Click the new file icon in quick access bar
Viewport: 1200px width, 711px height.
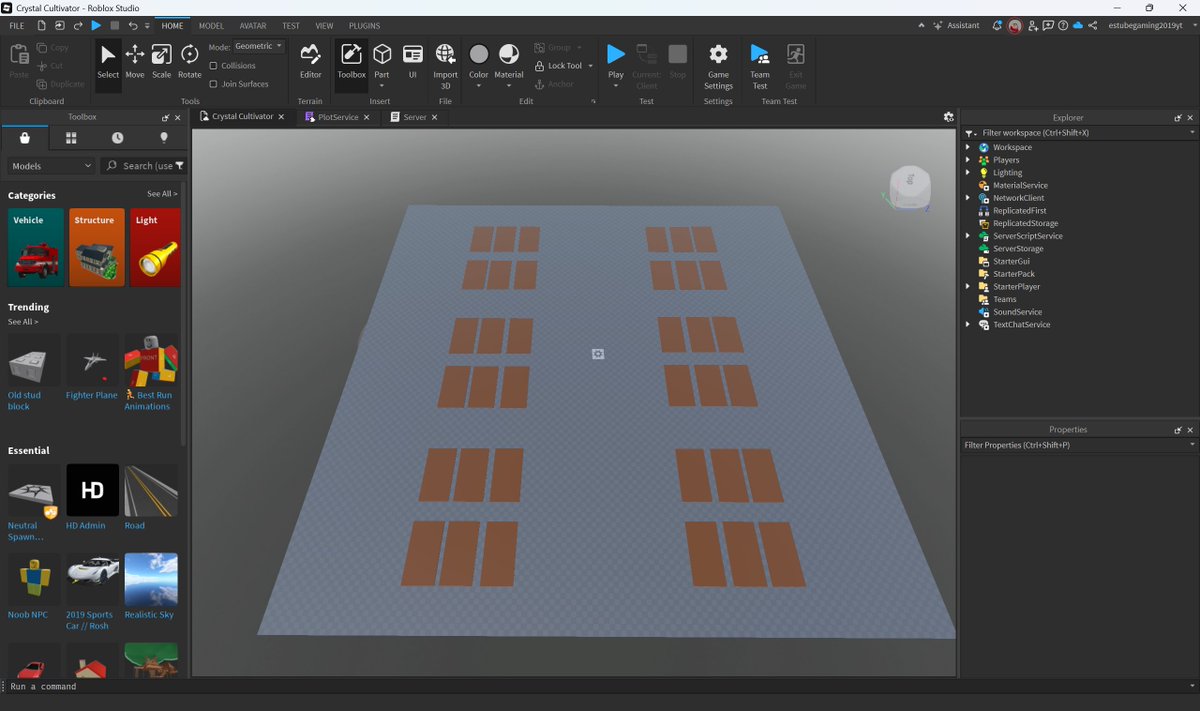coord(41,25)
